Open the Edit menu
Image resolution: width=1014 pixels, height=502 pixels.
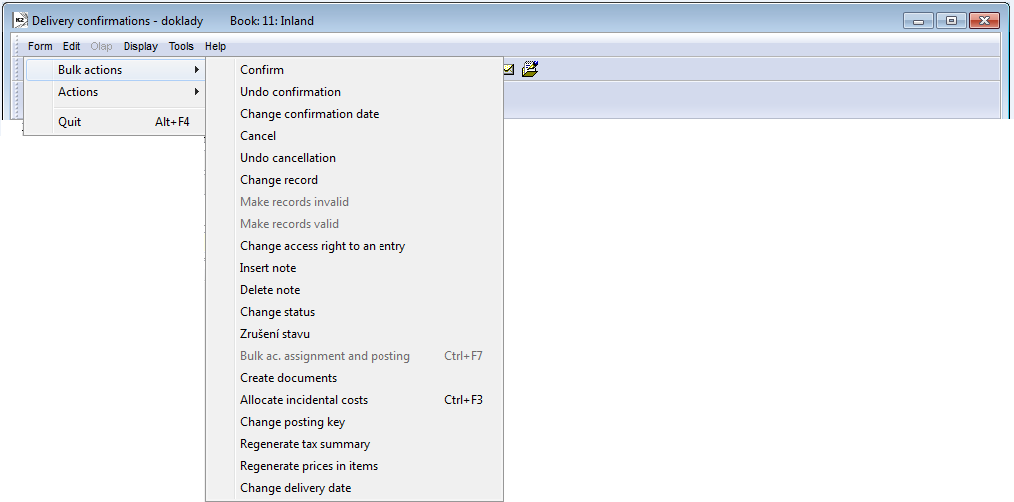coord(71,46)
